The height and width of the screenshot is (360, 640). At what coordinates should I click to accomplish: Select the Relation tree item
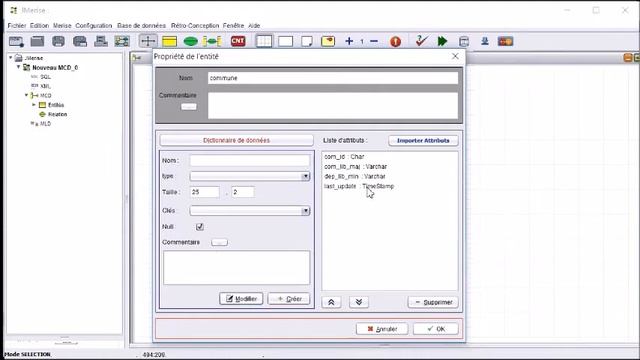click(x=58, y=114)
